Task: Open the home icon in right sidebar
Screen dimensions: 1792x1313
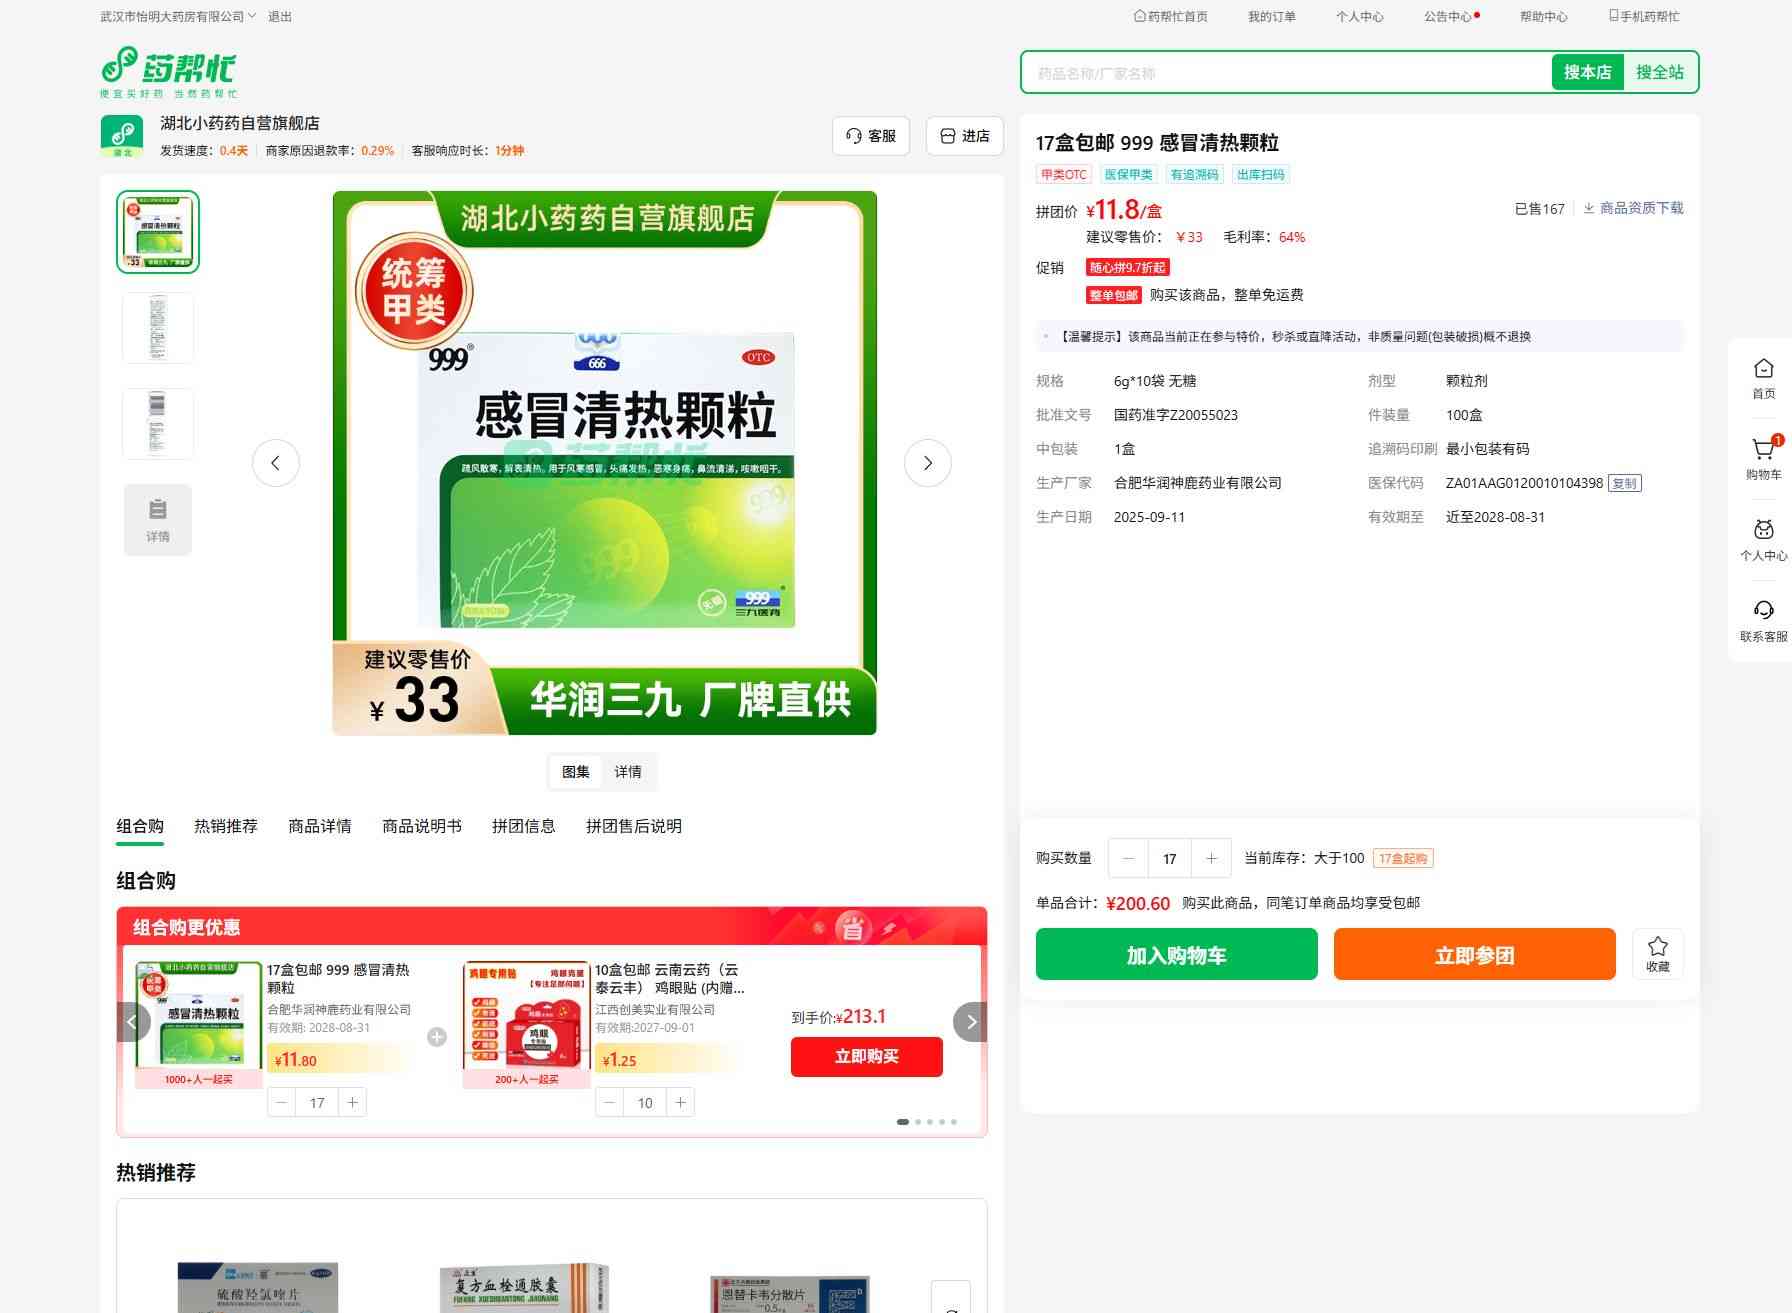Action: pos(1763,370)
